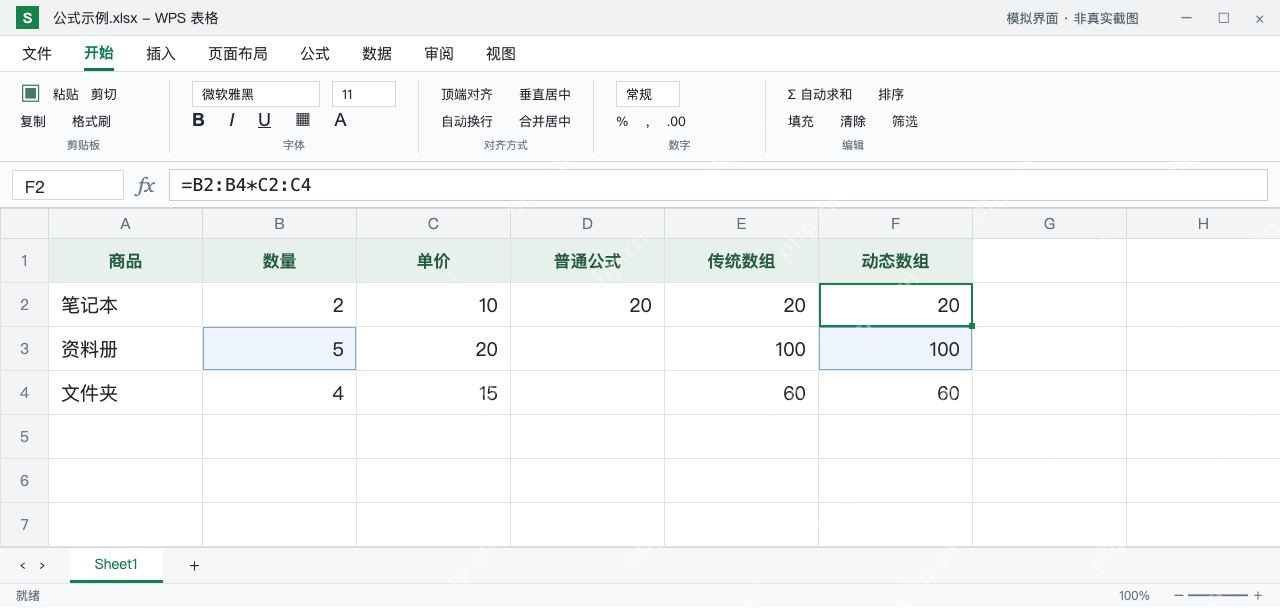Select cell D2 under 普通公式
Viewport: 1280px width, 608px height.
click(x=588, y=305)
